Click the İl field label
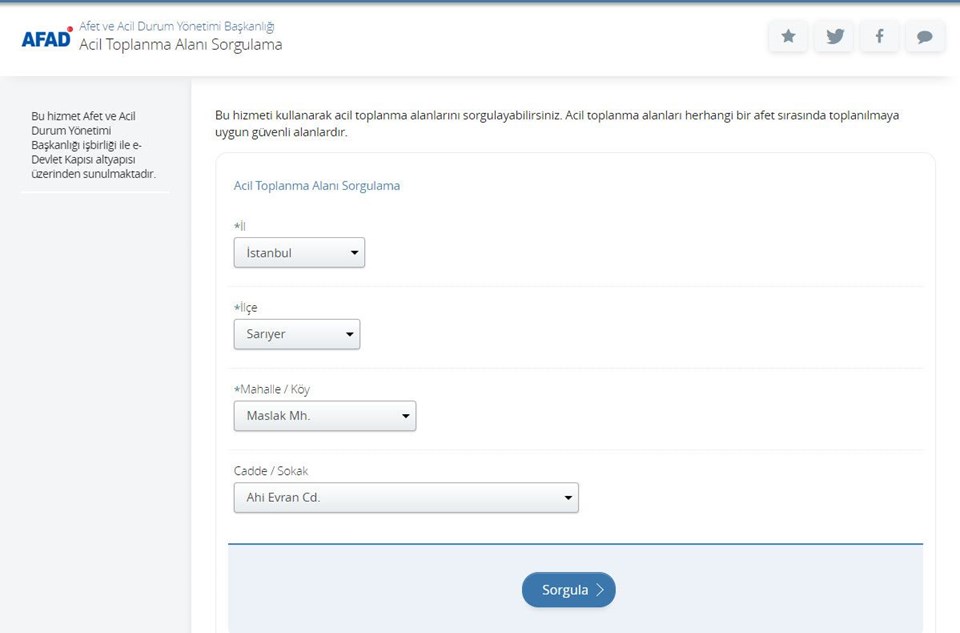 point(240,226)
